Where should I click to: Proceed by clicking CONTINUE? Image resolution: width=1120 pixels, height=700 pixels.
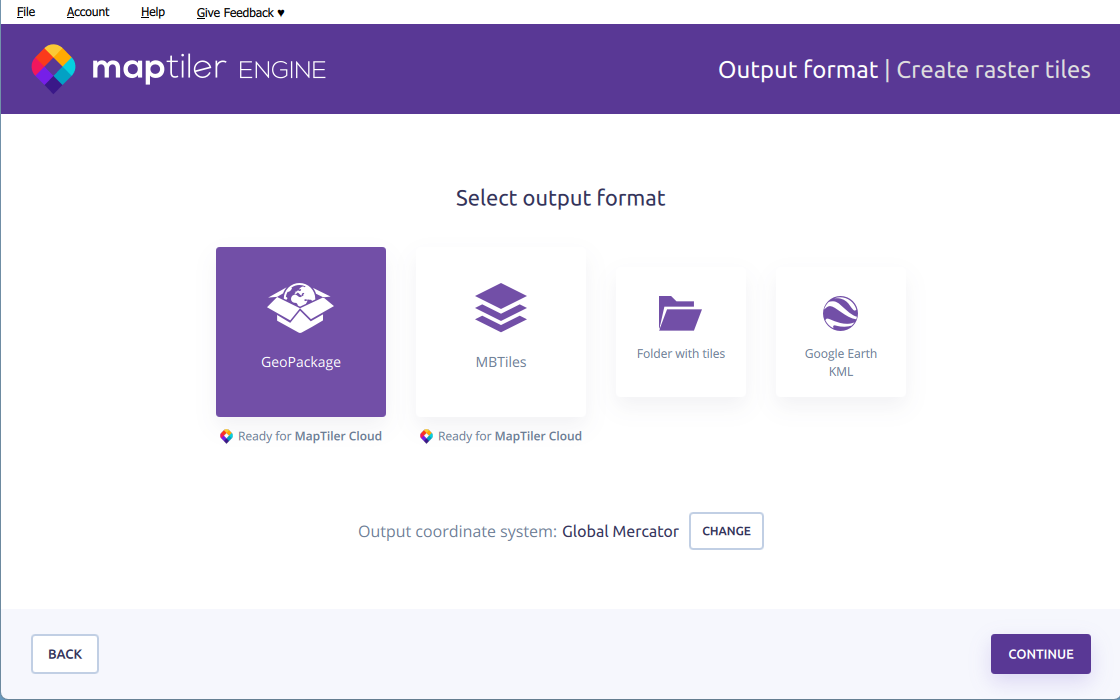[1040, 654]
